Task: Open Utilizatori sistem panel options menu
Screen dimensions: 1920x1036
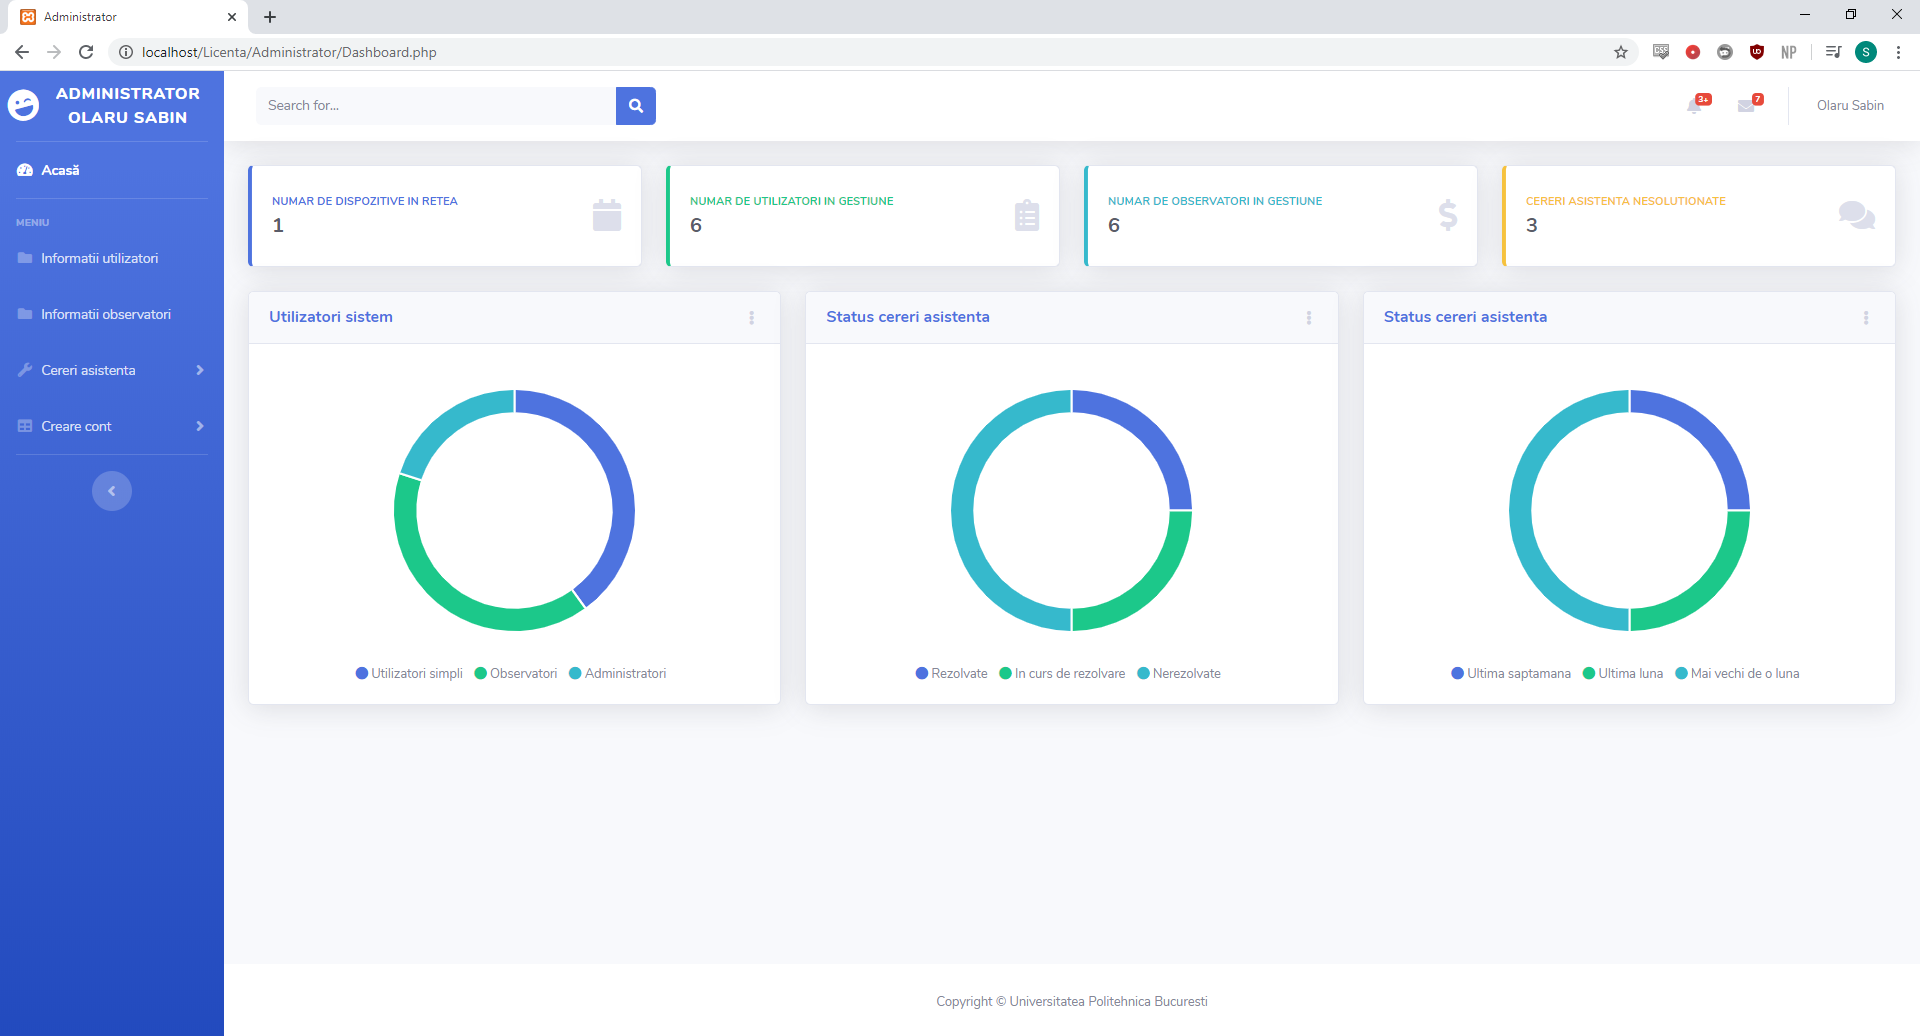Action: click(x=752, y=317)
